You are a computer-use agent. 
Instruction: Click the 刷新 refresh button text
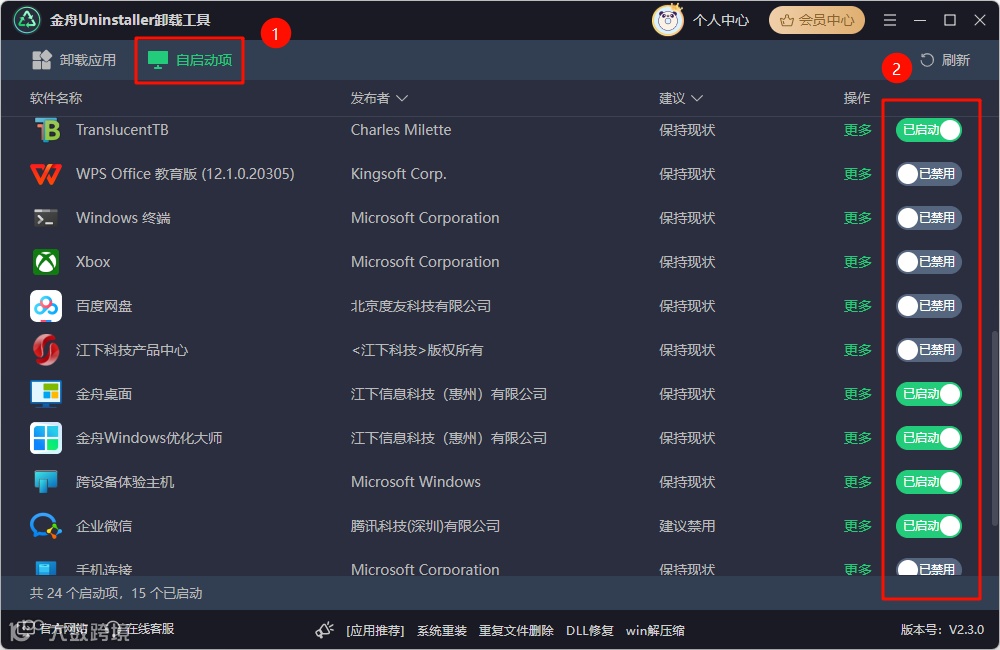(x=955, y=60)
